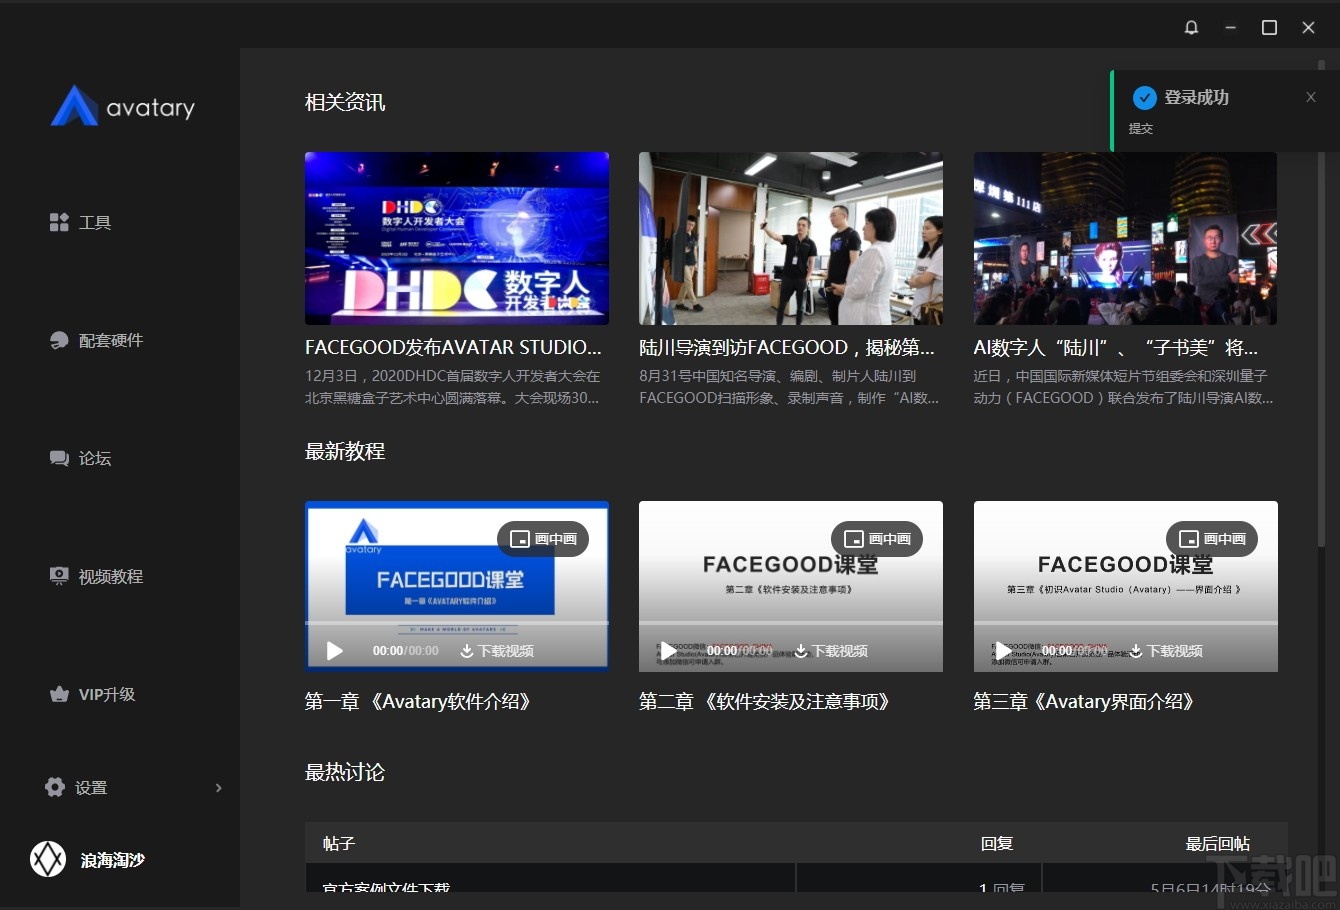Click the 登录成功 notification title

coord(1197,97)
